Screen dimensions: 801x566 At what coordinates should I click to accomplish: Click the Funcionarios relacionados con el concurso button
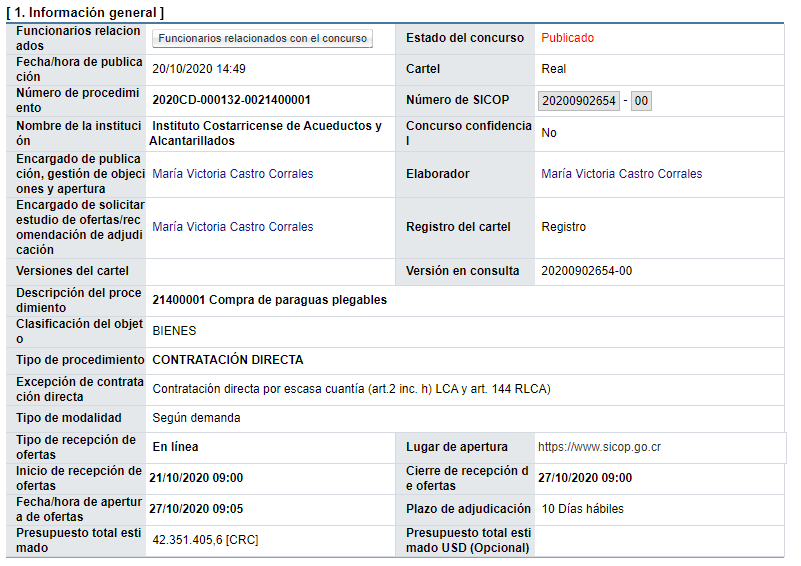point(262,39)
